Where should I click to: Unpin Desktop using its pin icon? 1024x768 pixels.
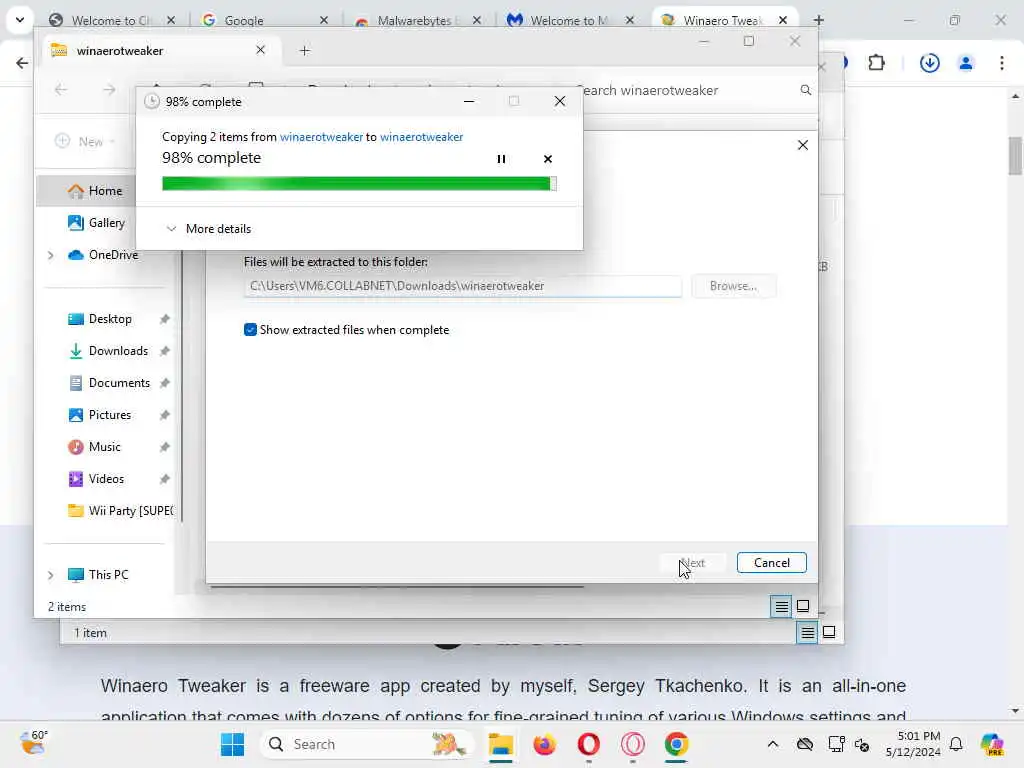[x=165, y=319]
